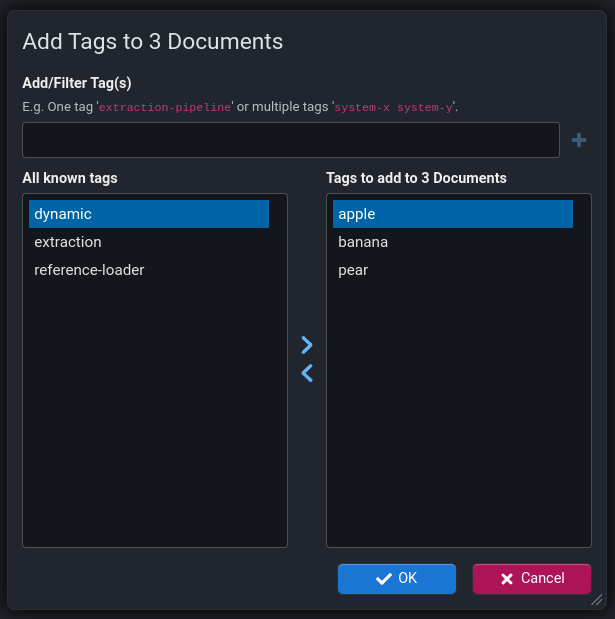Click the 'extraction-pipeline' example text

click(x=164, y=106)
